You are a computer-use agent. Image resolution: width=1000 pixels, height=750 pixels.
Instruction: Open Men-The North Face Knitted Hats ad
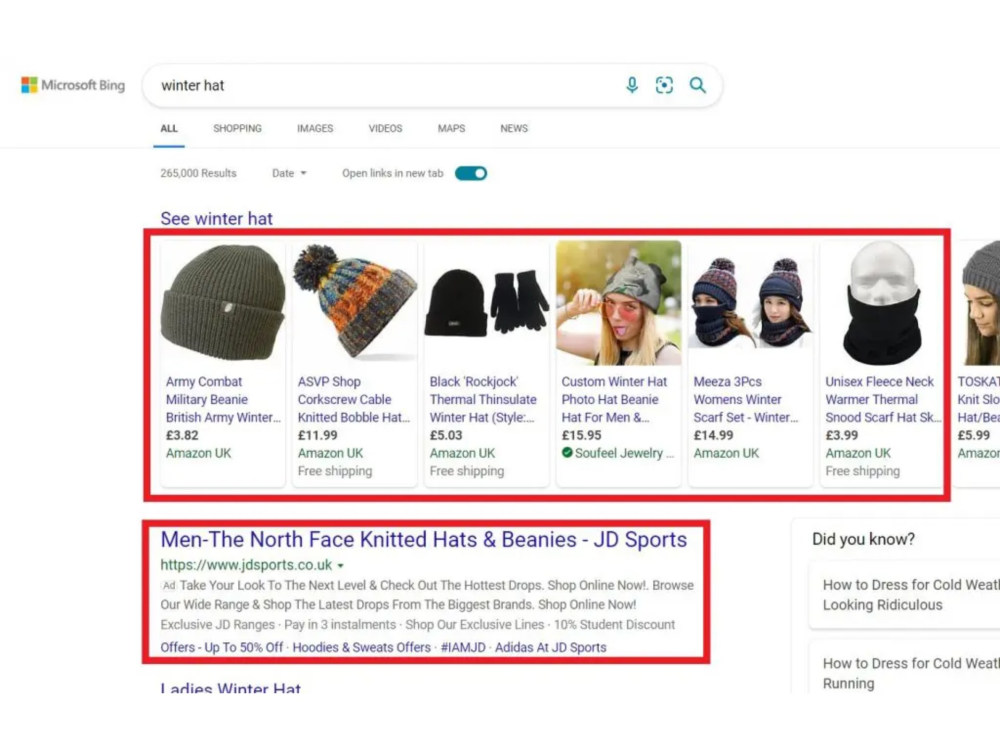423,540
